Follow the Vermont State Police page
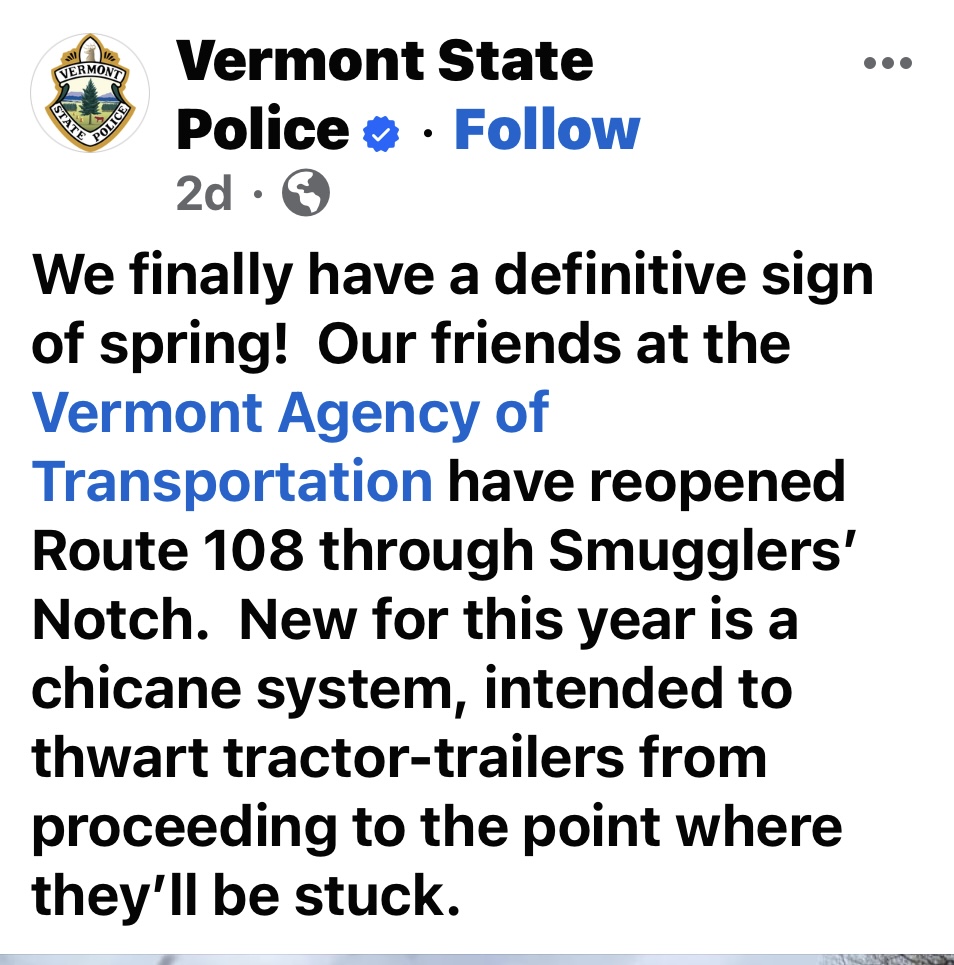The width and height of the screenshot is (954, 965). point(547,130)
